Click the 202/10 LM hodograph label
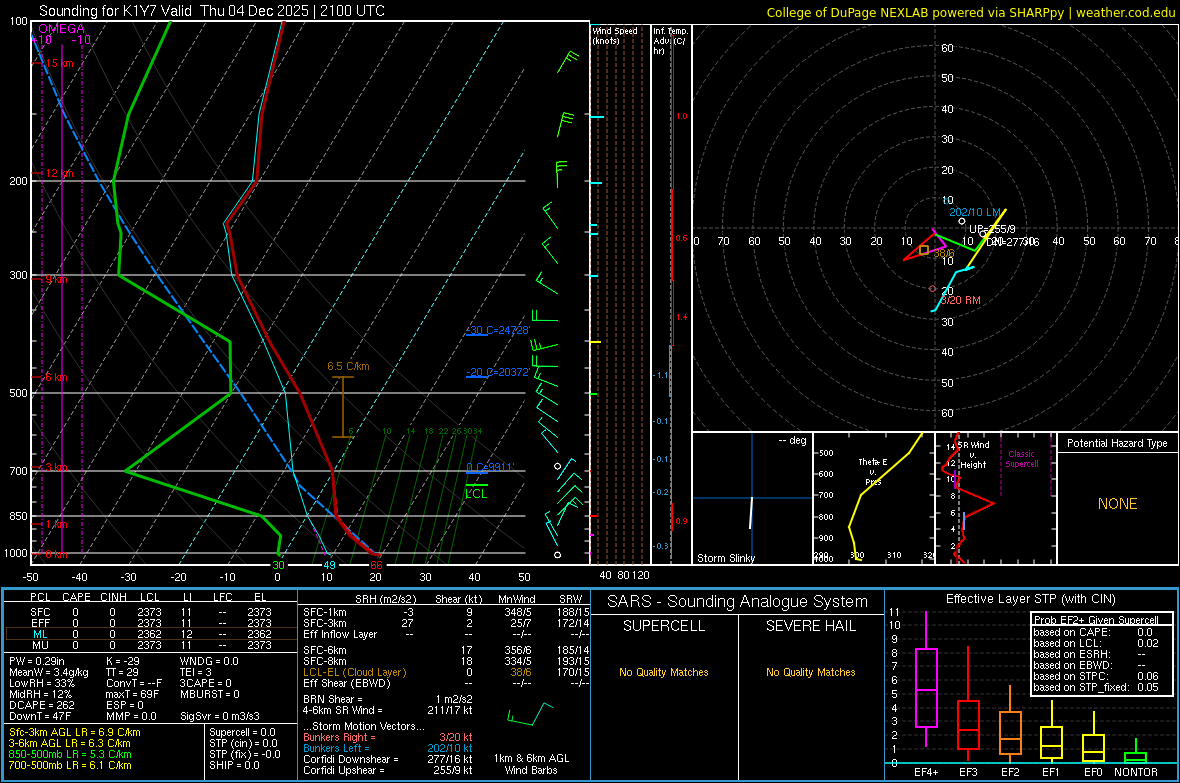Screen dimensions: 1180x783 975,212
